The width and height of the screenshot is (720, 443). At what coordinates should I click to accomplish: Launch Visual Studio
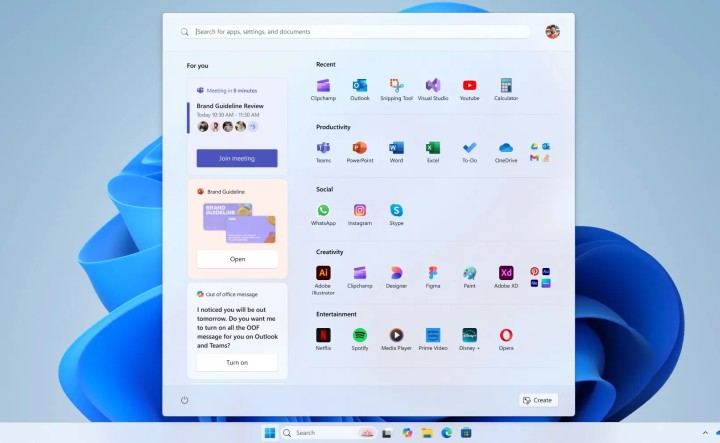point(433,87)
